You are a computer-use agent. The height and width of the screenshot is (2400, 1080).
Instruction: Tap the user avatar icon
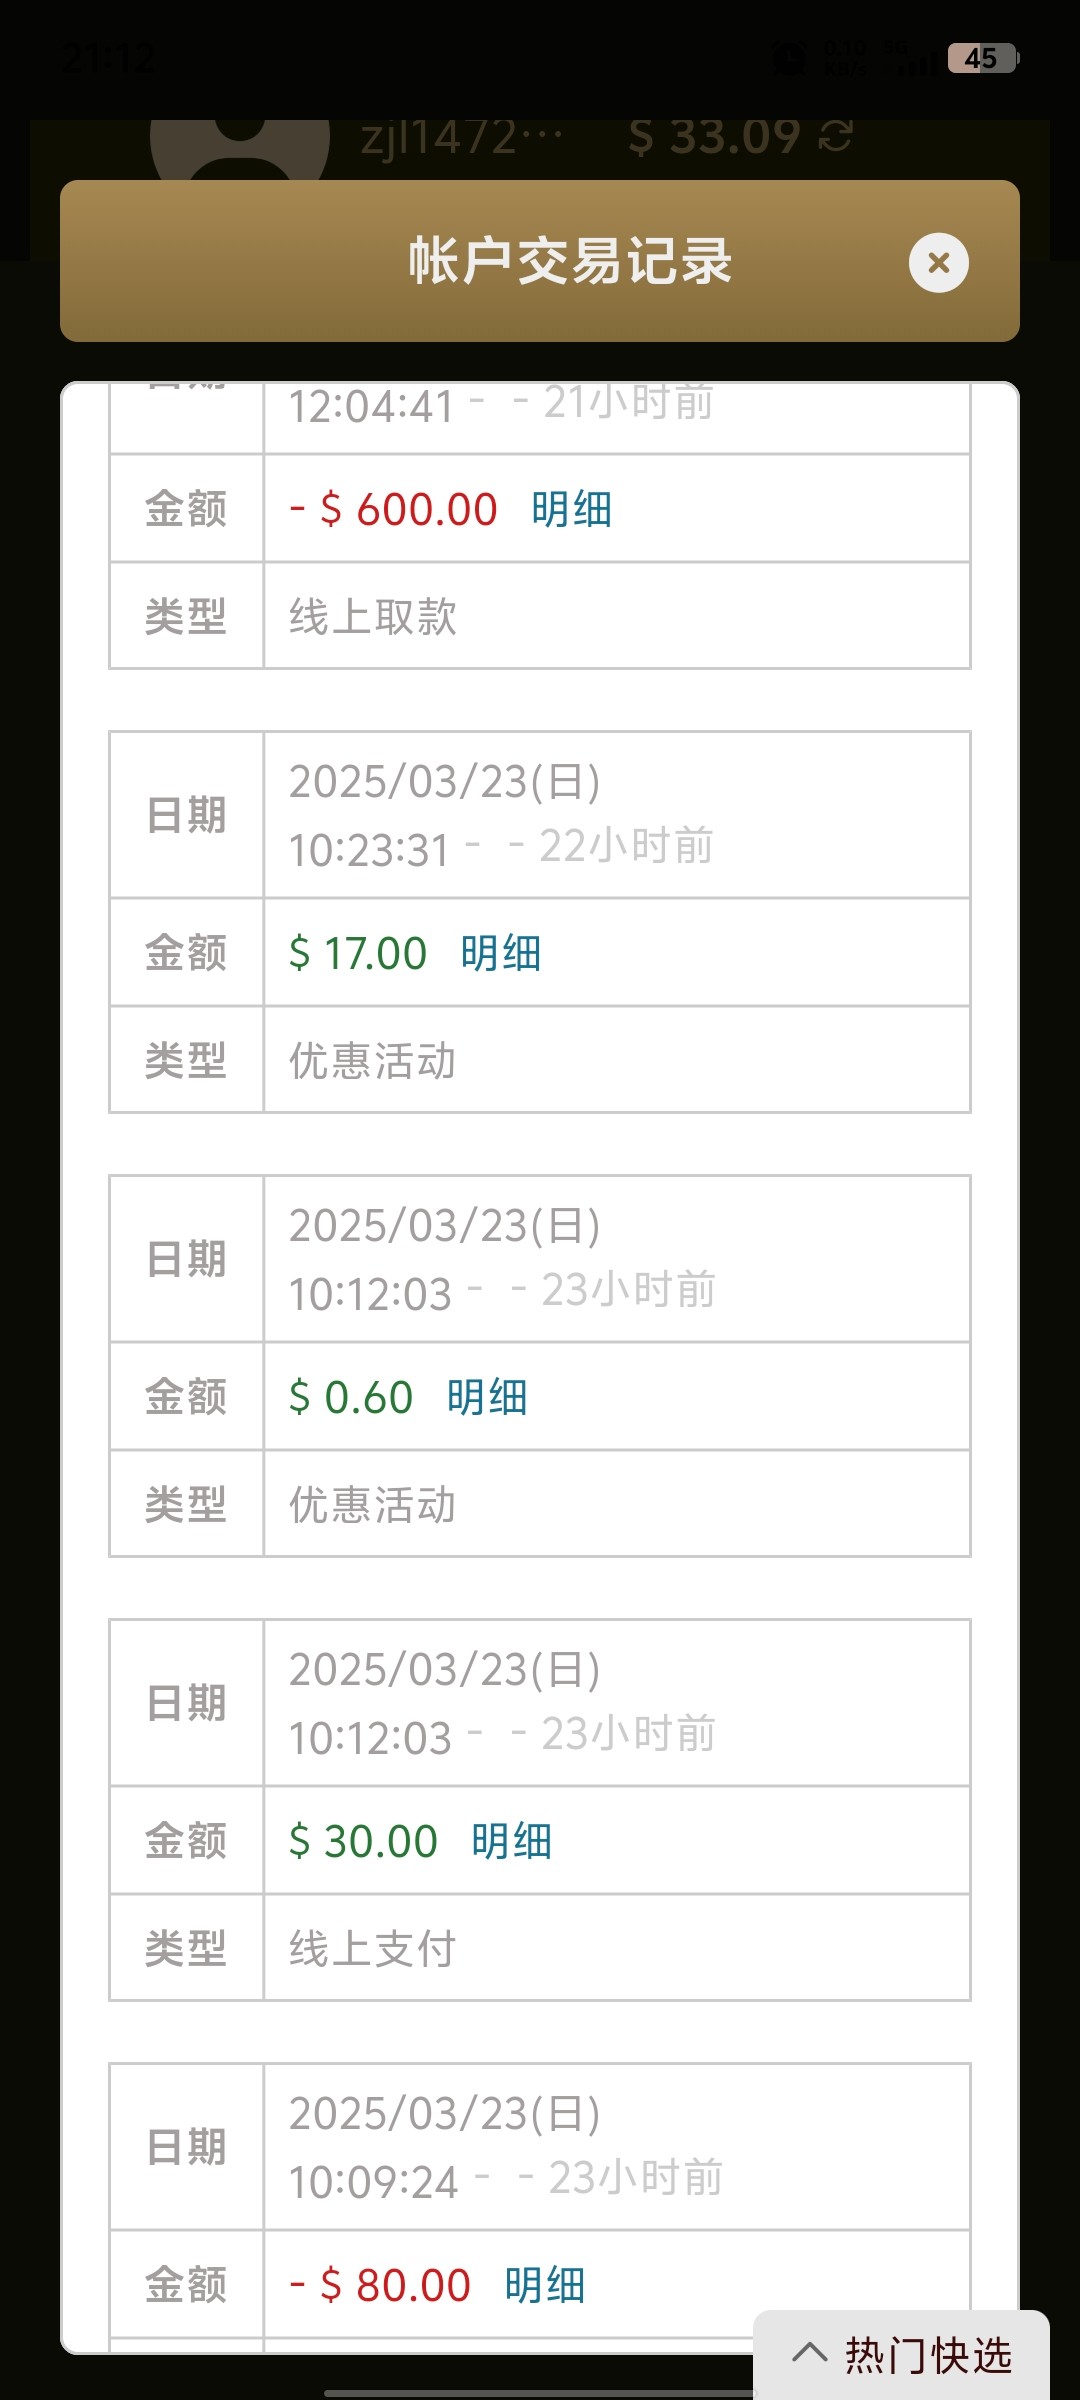(240, 145)
